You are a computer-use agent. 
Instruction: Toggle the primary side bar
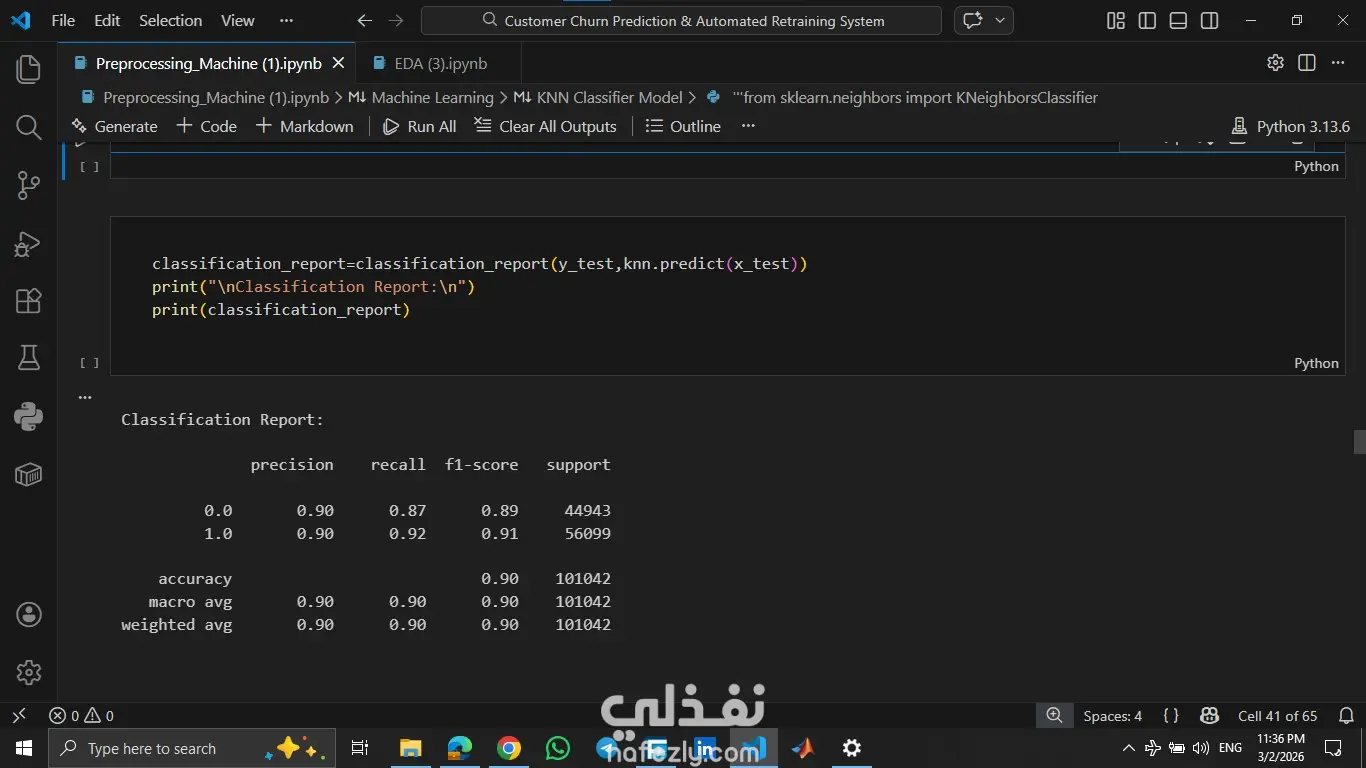click(x=1147, y=20)
